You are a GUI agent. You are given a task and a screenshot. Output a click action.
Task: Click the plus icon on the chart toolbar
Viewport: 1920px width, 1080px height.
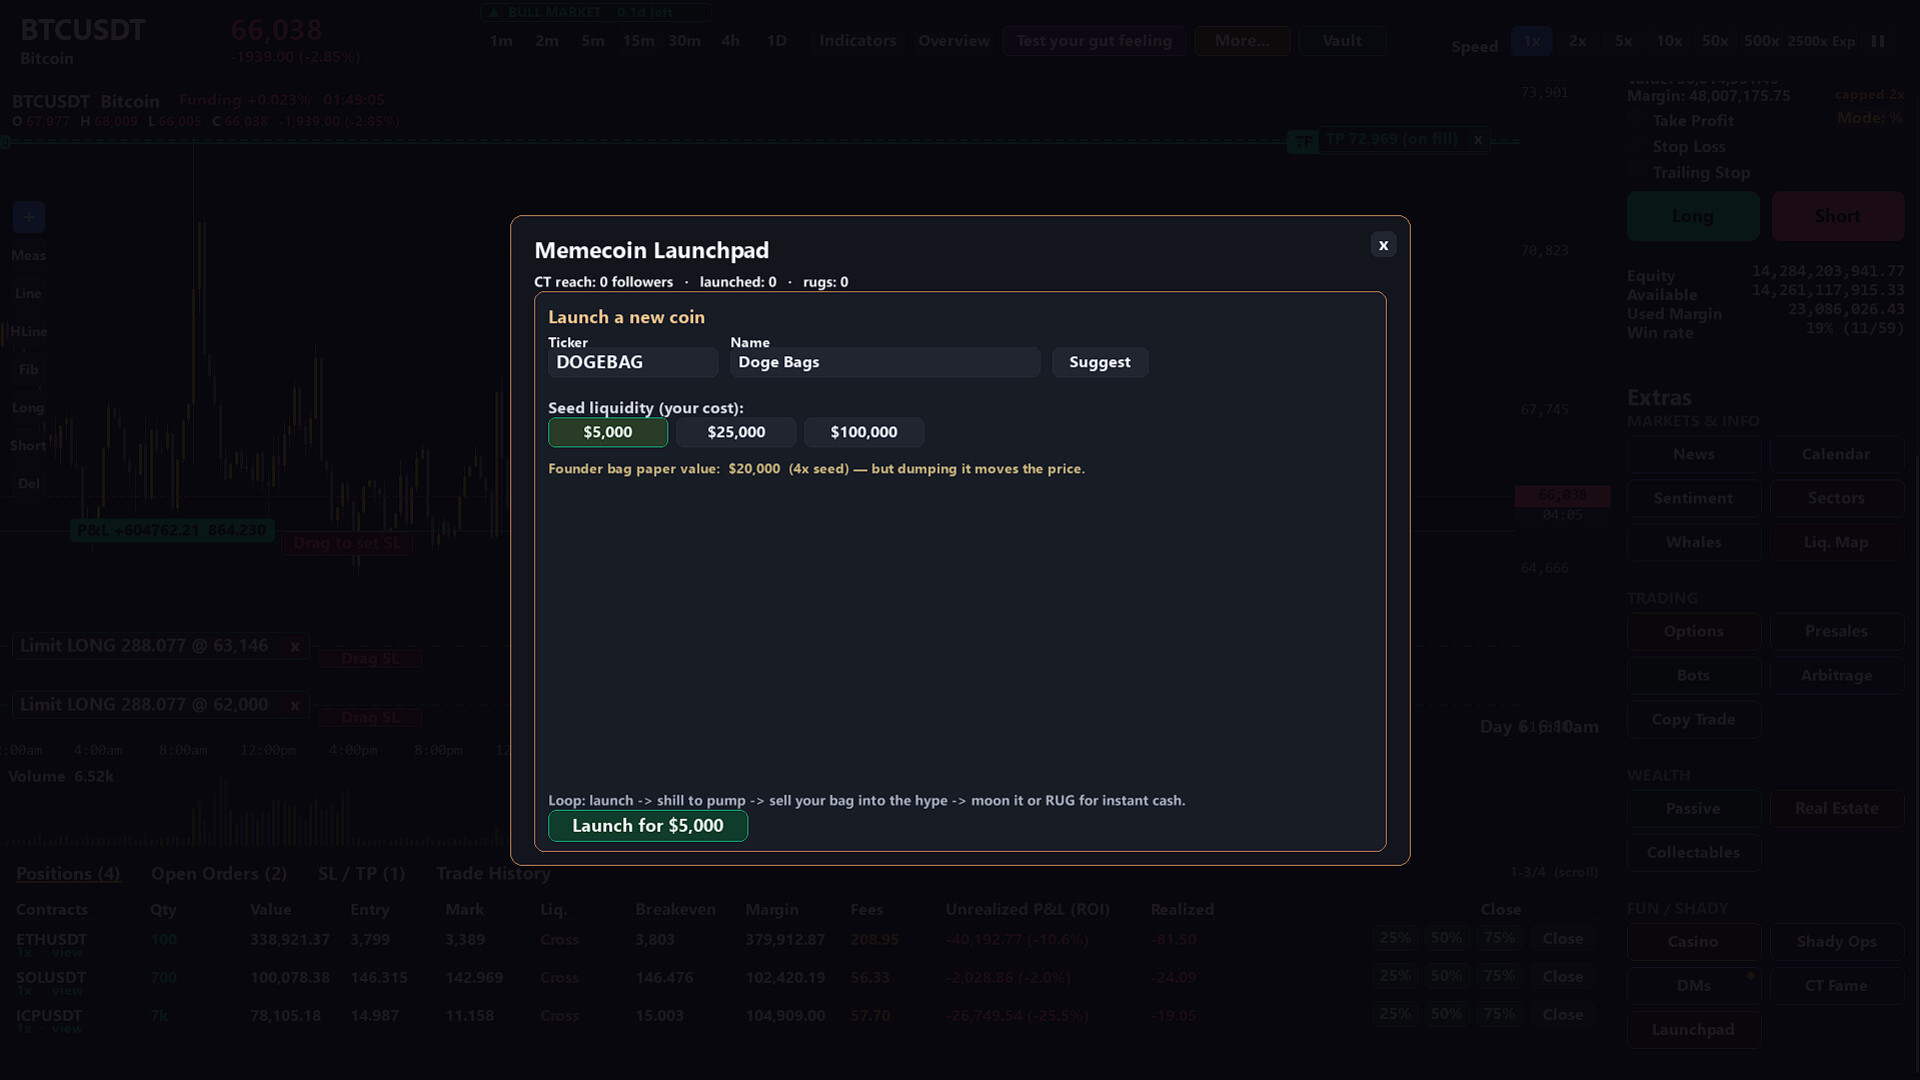[x=29, y=217]
